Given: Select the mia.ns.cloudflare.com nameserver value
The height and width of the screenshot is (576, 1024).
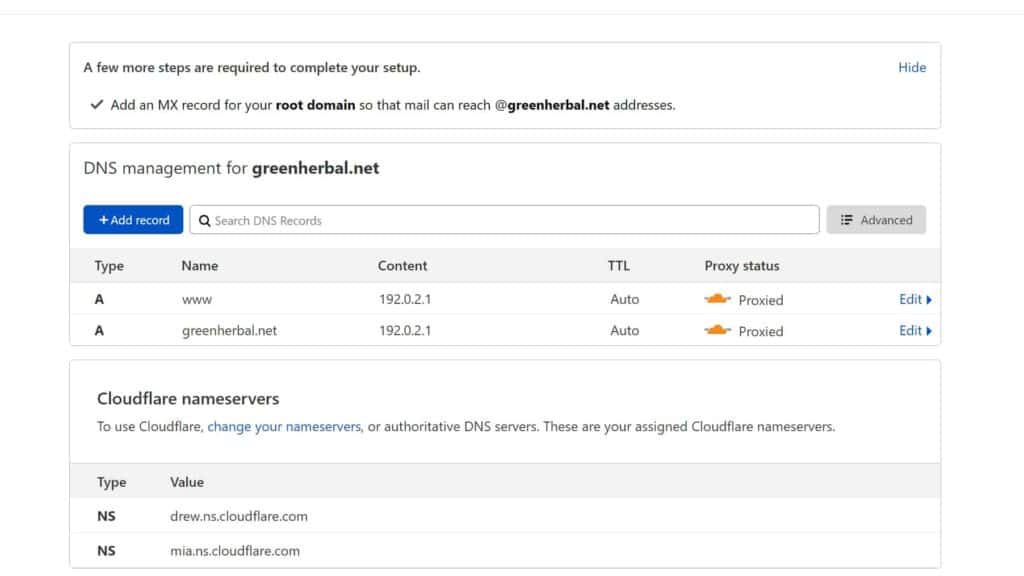Looking at the screenshot, I should [235, 550].
